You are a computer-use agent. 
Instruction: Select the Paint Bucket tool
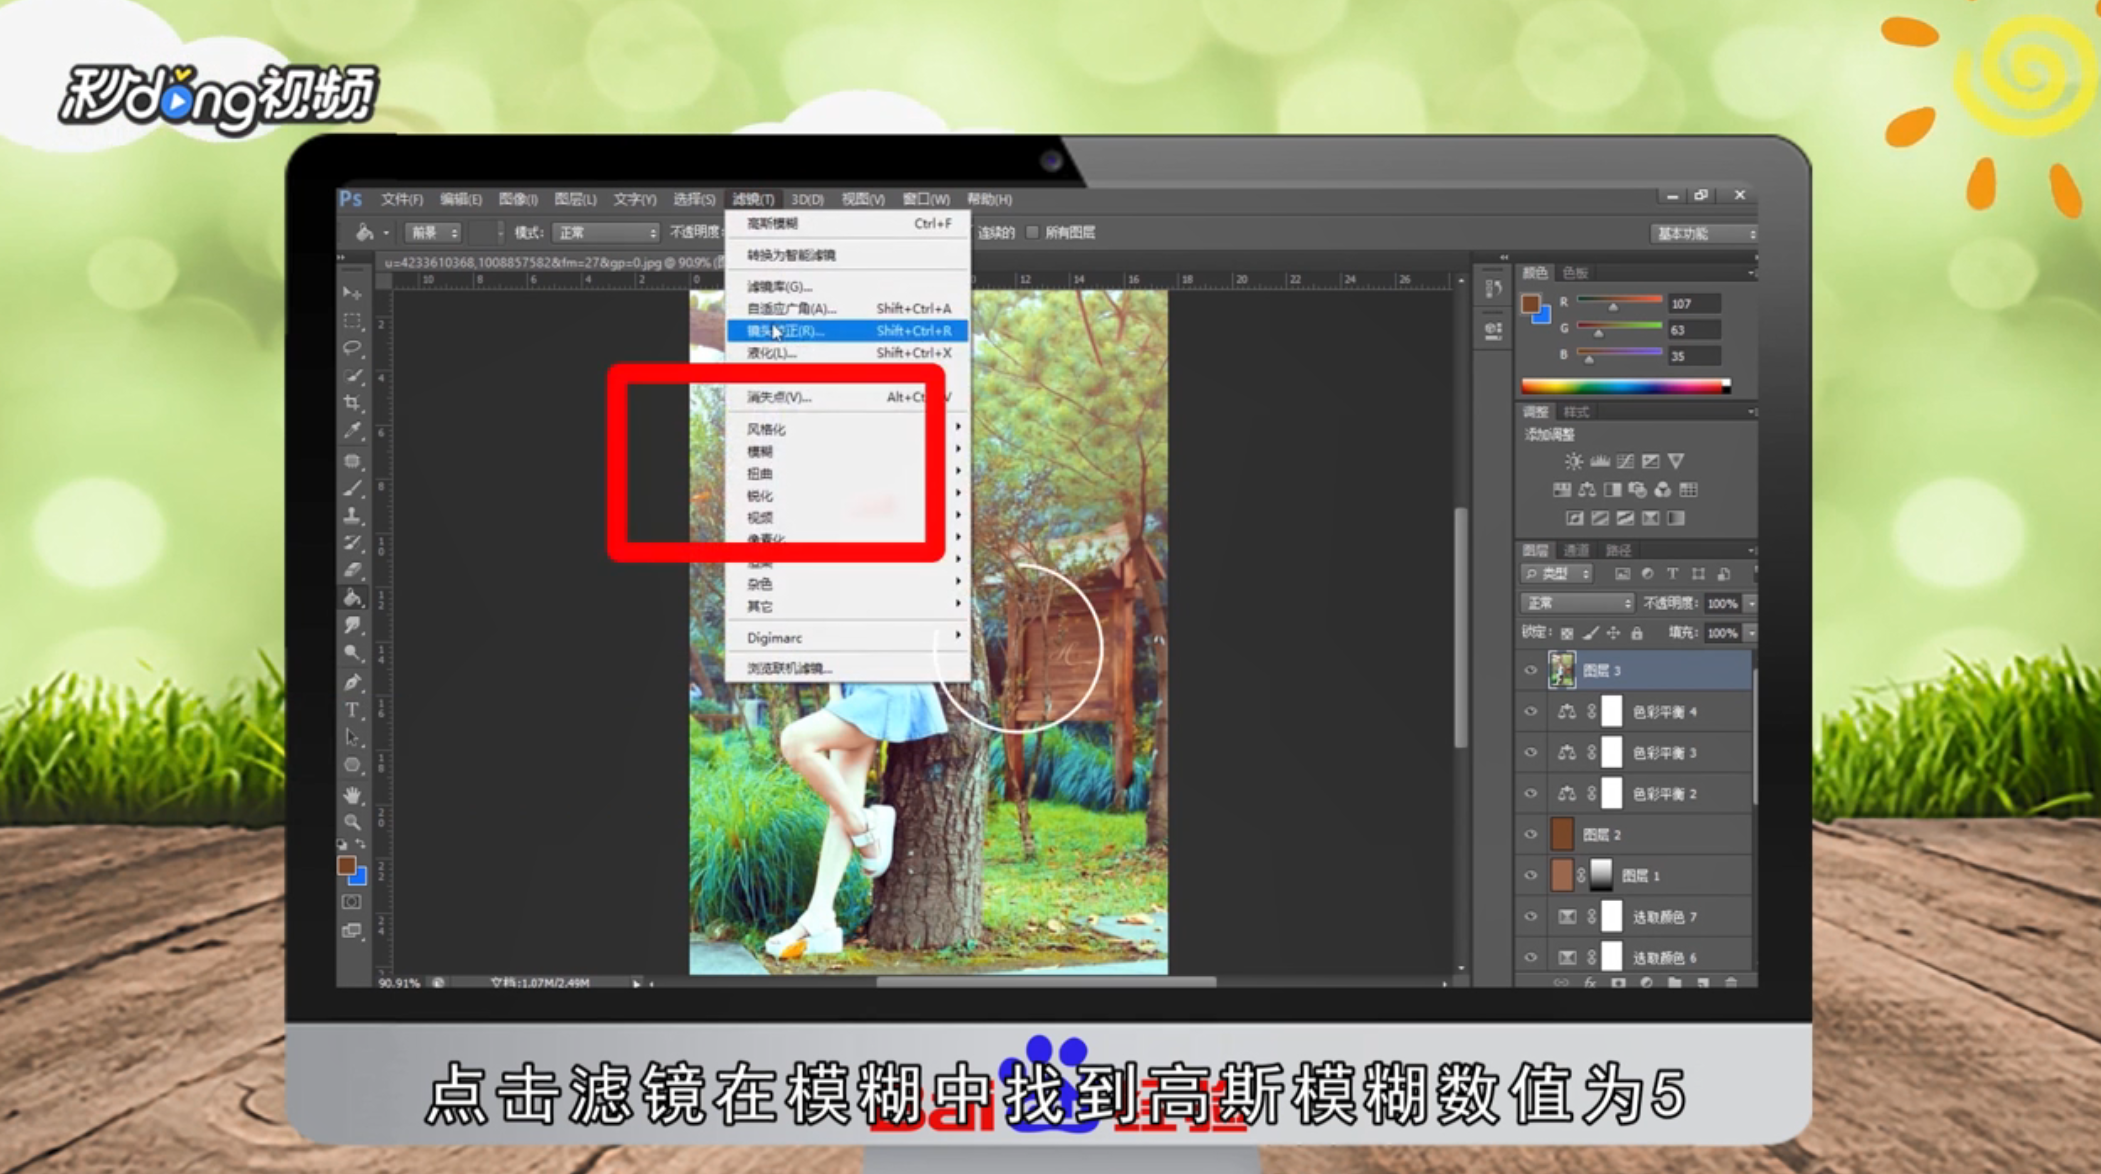tap(352, 598)
